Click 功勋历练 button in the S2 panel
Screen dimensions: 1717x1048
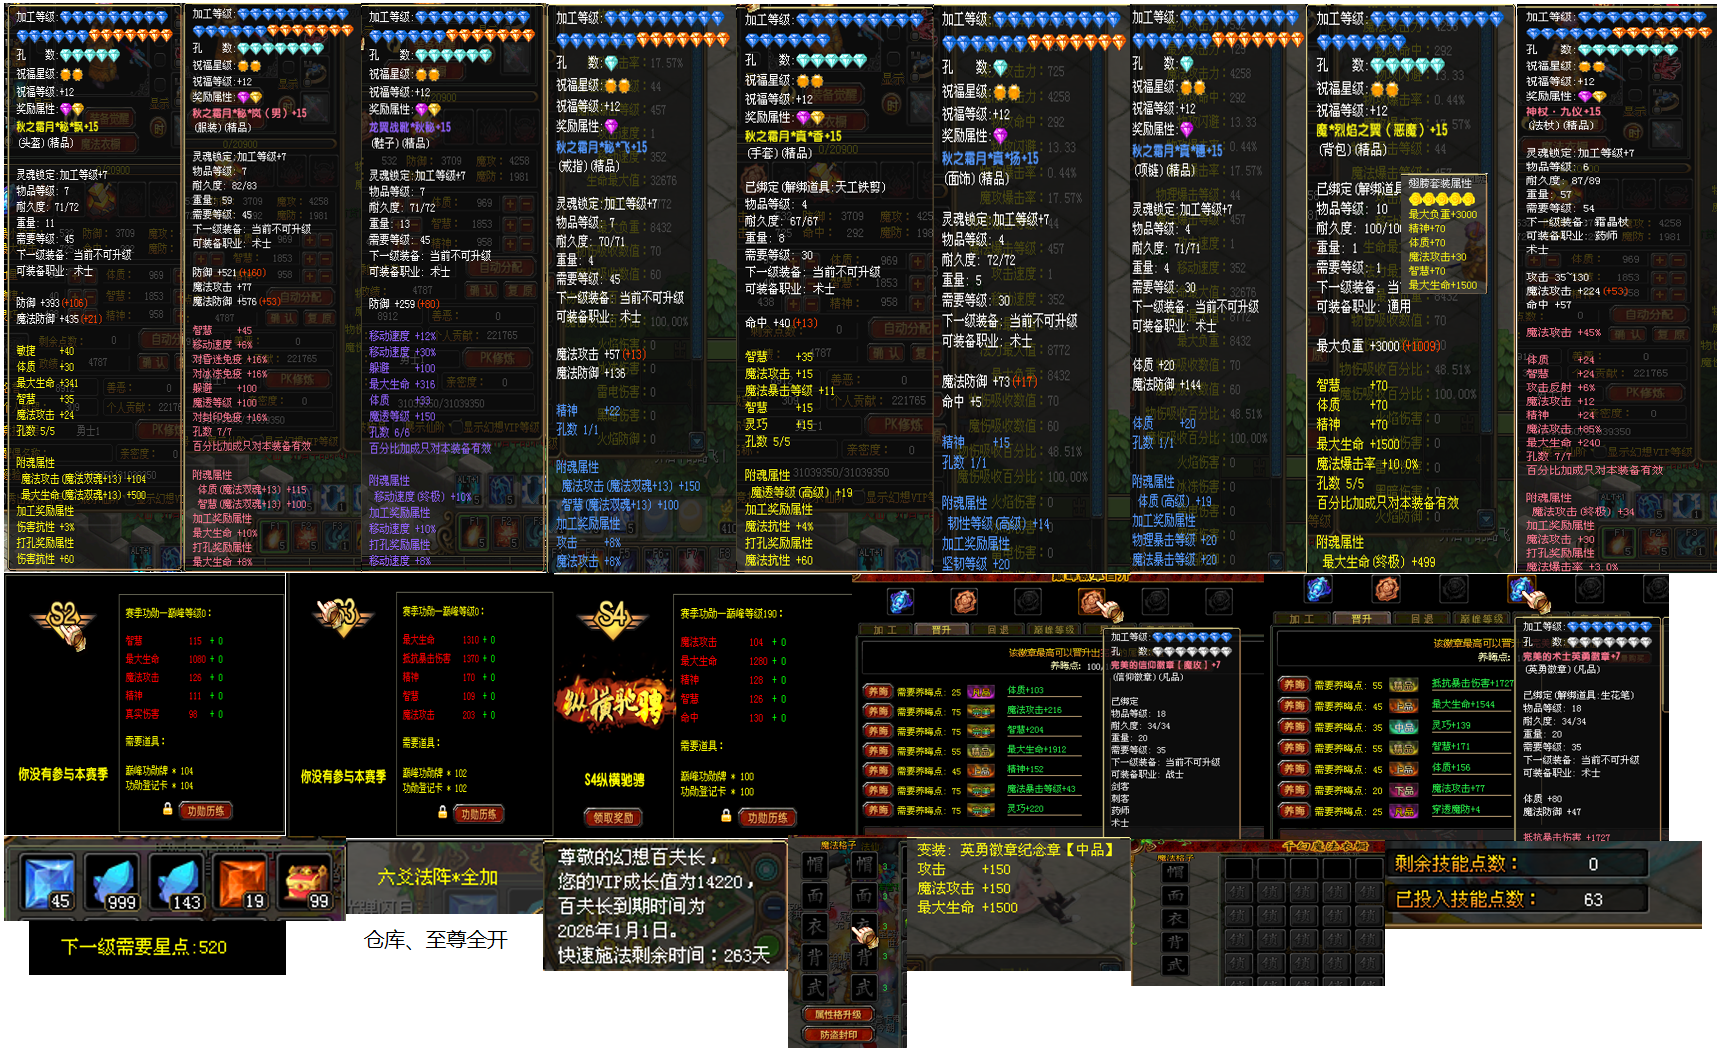(205, 811)
